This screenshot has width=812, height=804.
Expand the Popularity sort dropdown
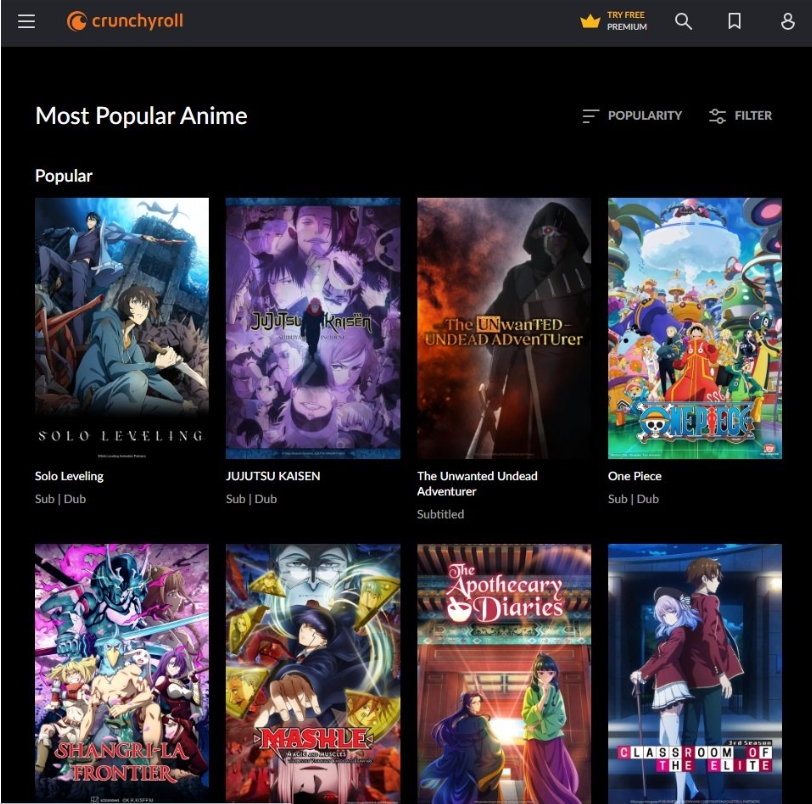point(644,116)
